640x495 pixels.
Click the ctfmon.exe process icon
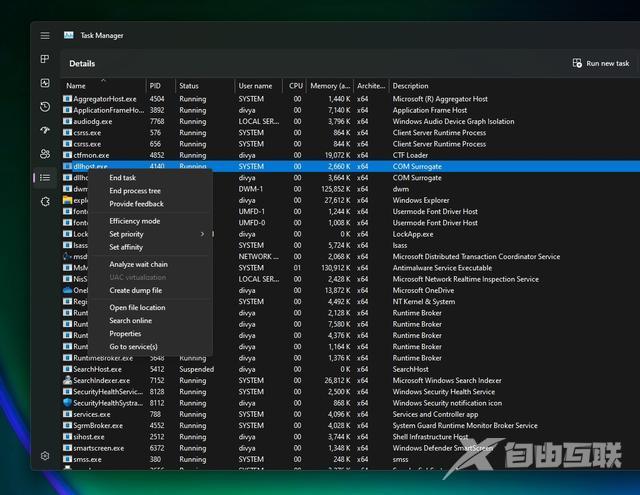point(67,155)
